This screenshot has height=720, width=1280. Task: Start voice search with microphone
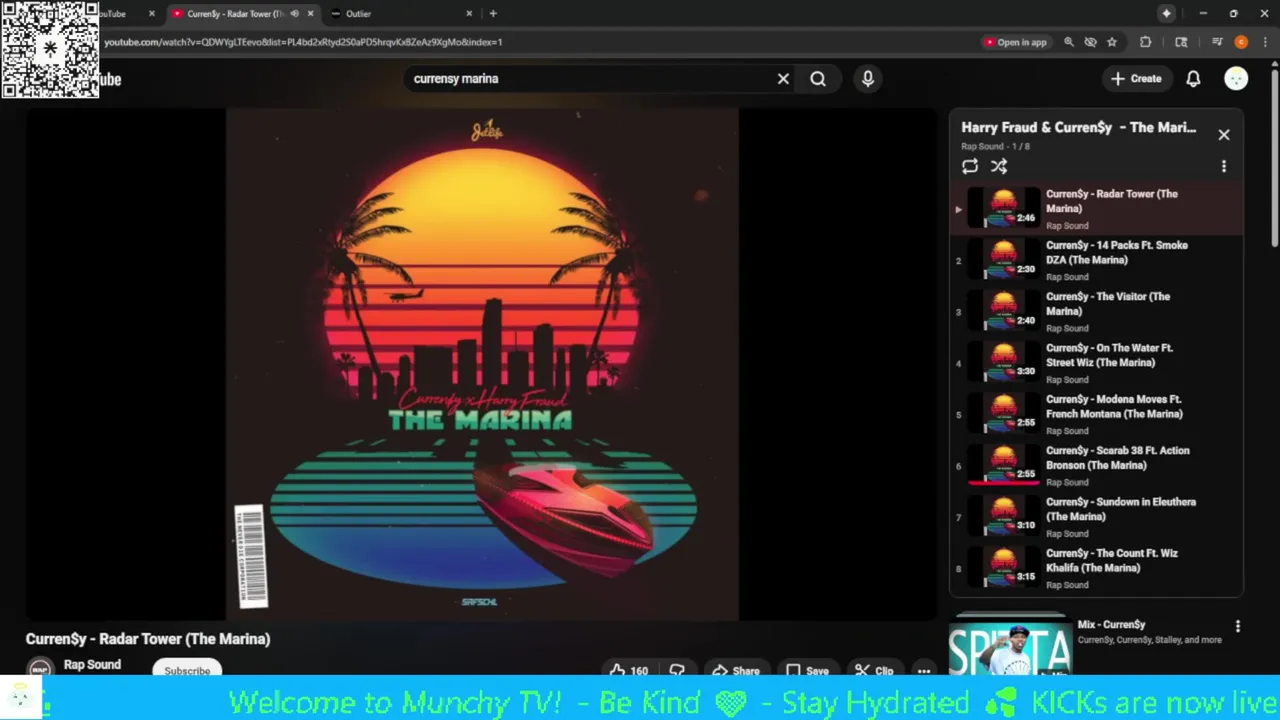tap(868, 79)
